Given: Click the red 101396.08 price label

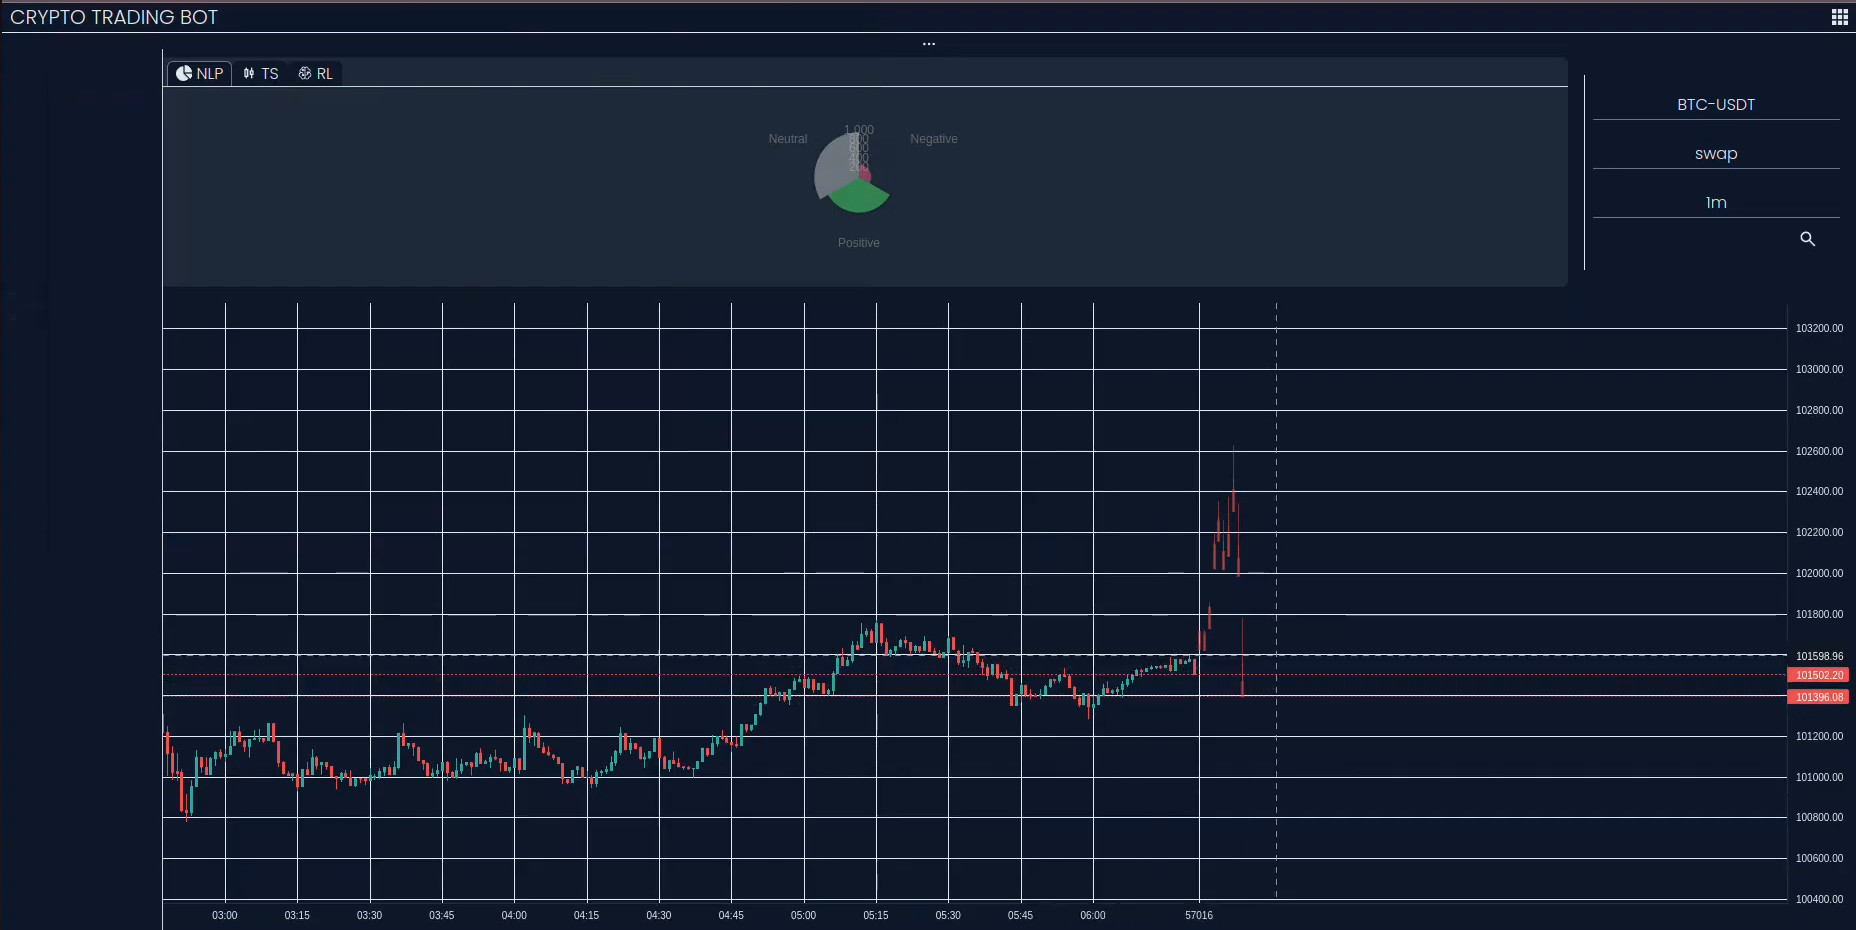Looking at the screenshot, I should click(x=1818, y=697).
